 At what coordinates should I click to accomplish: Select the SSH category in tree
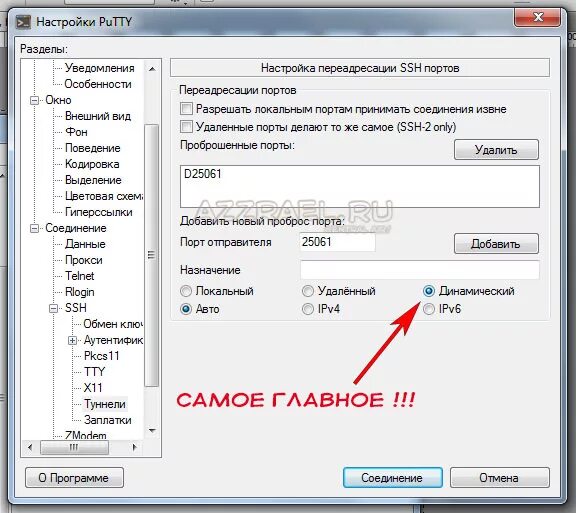coord(76,308)
